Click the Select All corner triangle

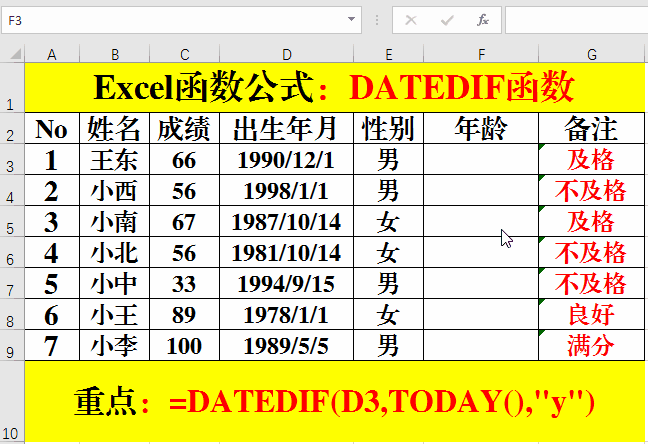tap(15, 54)
